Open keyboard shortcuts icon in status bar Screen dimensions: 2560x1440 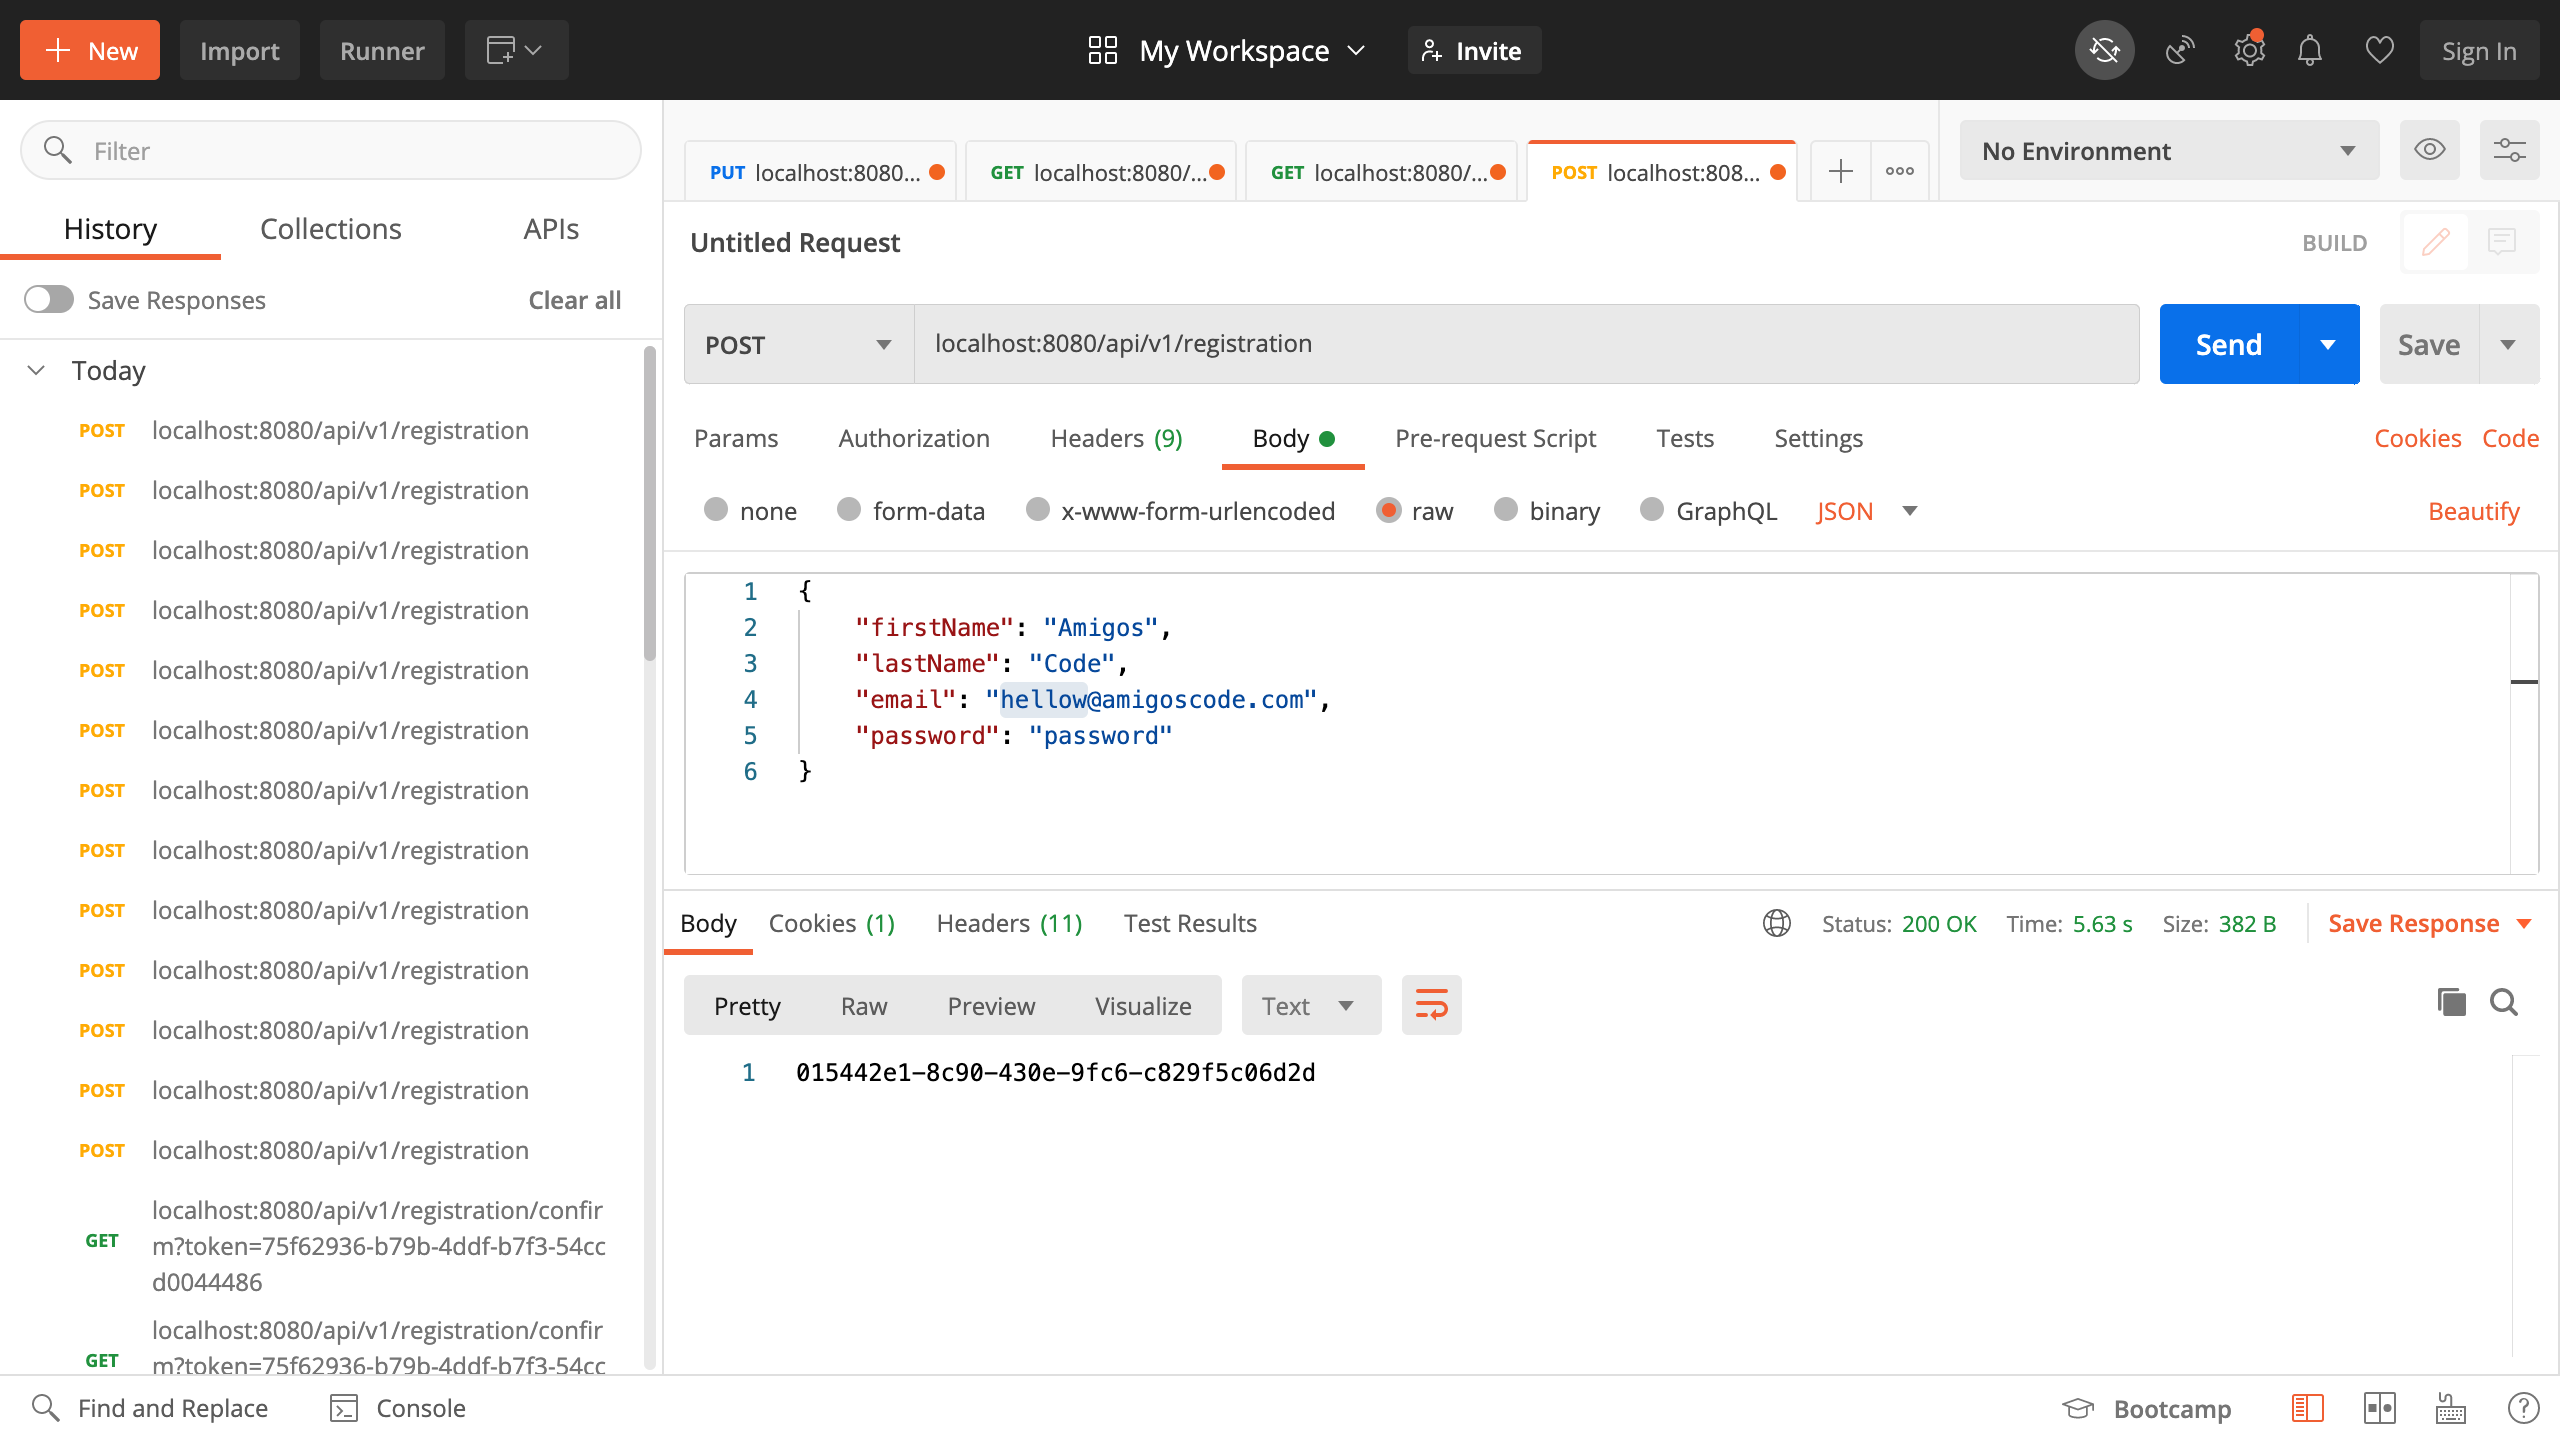pos(2450,1408)
